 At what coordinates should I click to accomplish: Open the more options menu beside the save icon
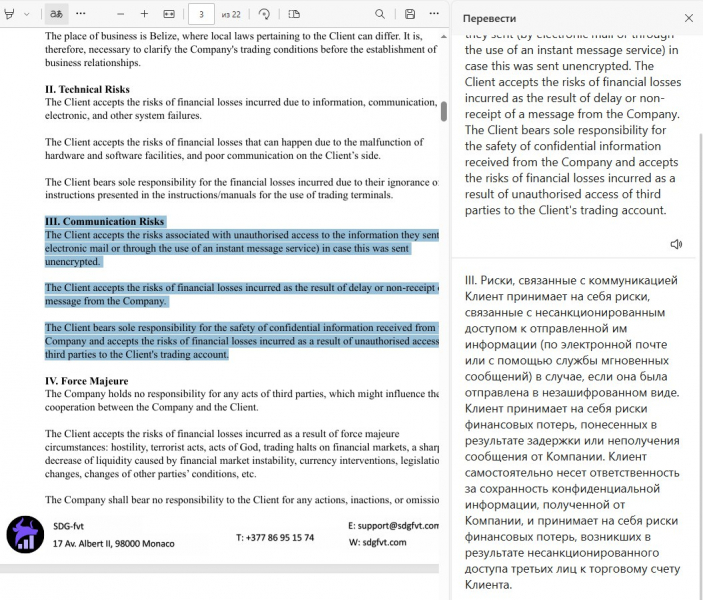[x=434, y=13]
